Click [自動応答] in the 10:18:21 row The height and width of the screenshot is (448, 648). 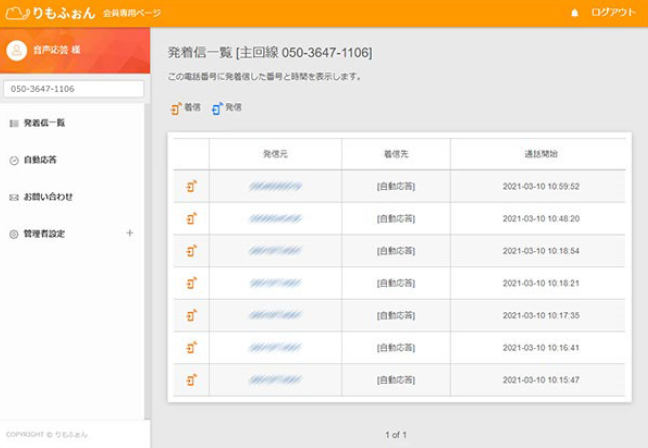(396, 283)
